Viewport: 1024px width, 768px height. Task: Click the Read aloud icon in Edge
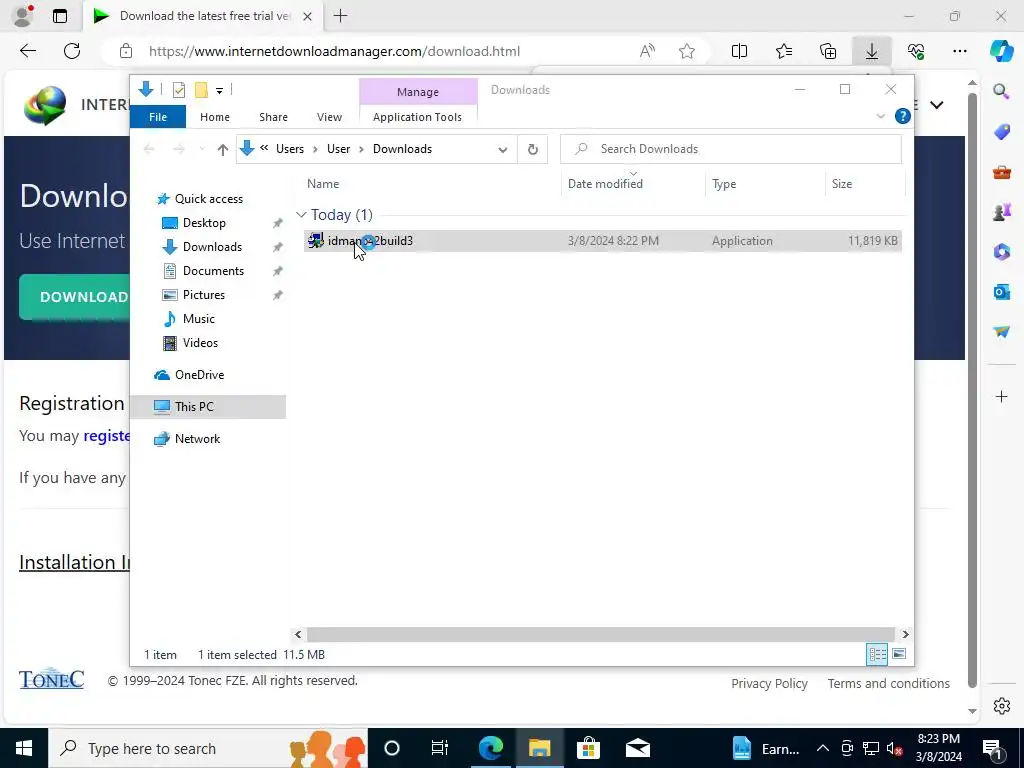point(647,51)
